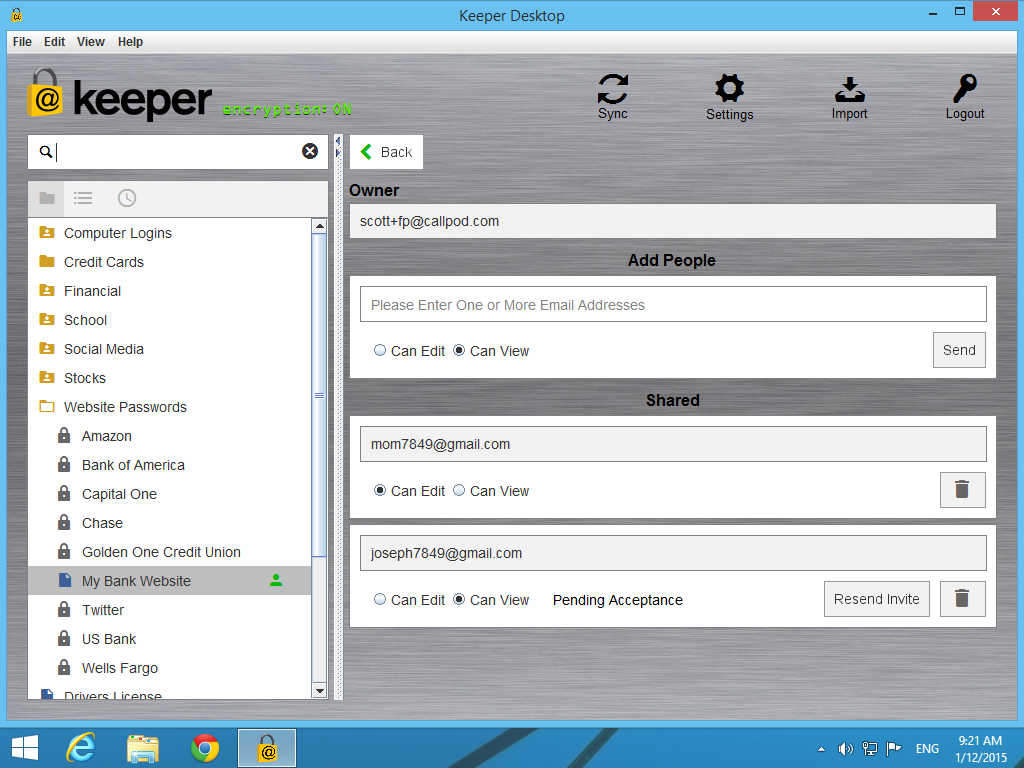The height and width of the screenshot is (768, 1024).
Task: Click the Chase lock icon
Action: click(x=64, y=522)
